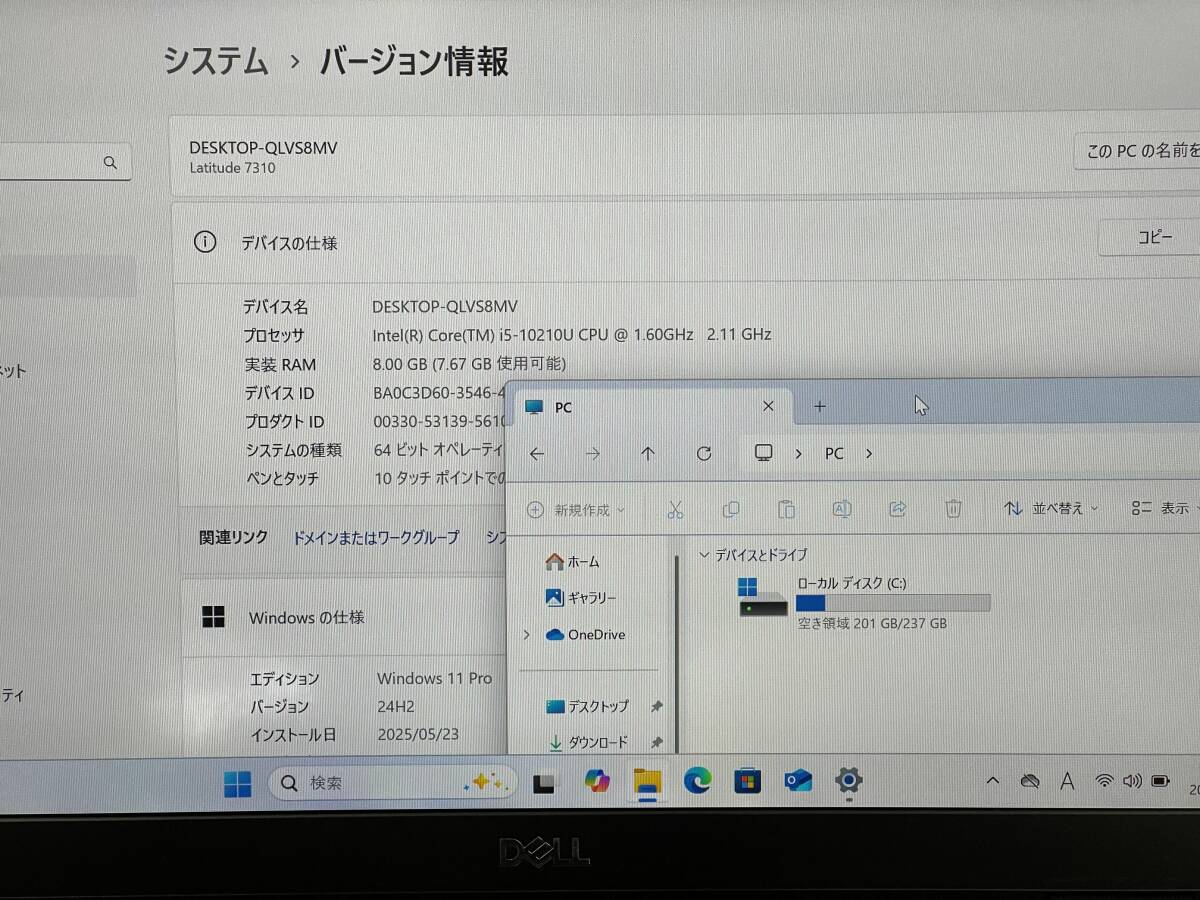The width and height of the screenshot is (1200, 900).
Task: Show hidden tray icons chevron
Action: [992, 781]
